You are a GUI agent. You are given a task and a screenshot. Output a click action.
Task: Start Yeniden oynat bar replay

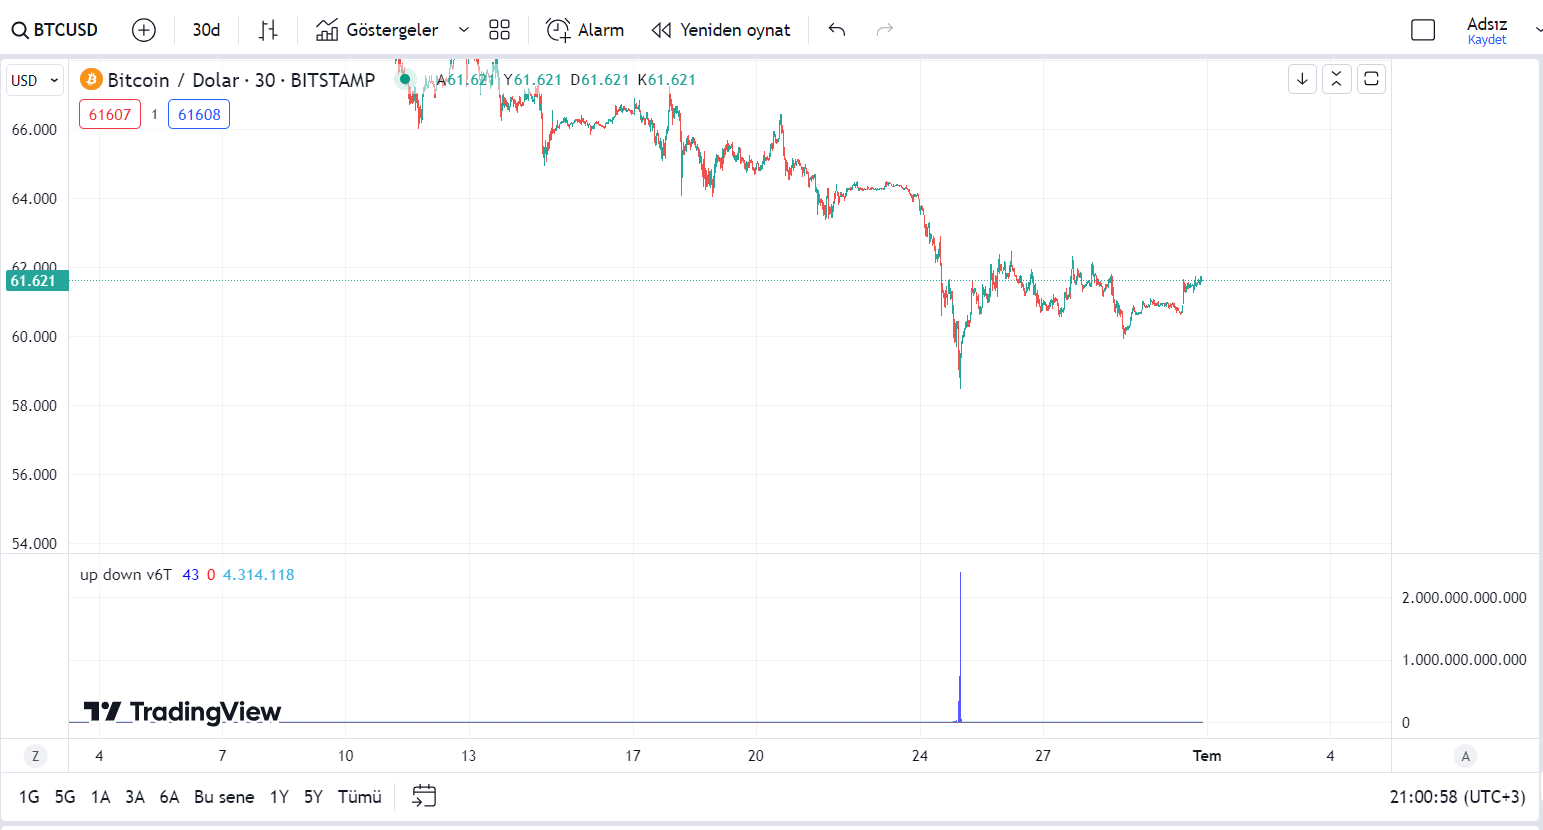(x=721, y=30)
